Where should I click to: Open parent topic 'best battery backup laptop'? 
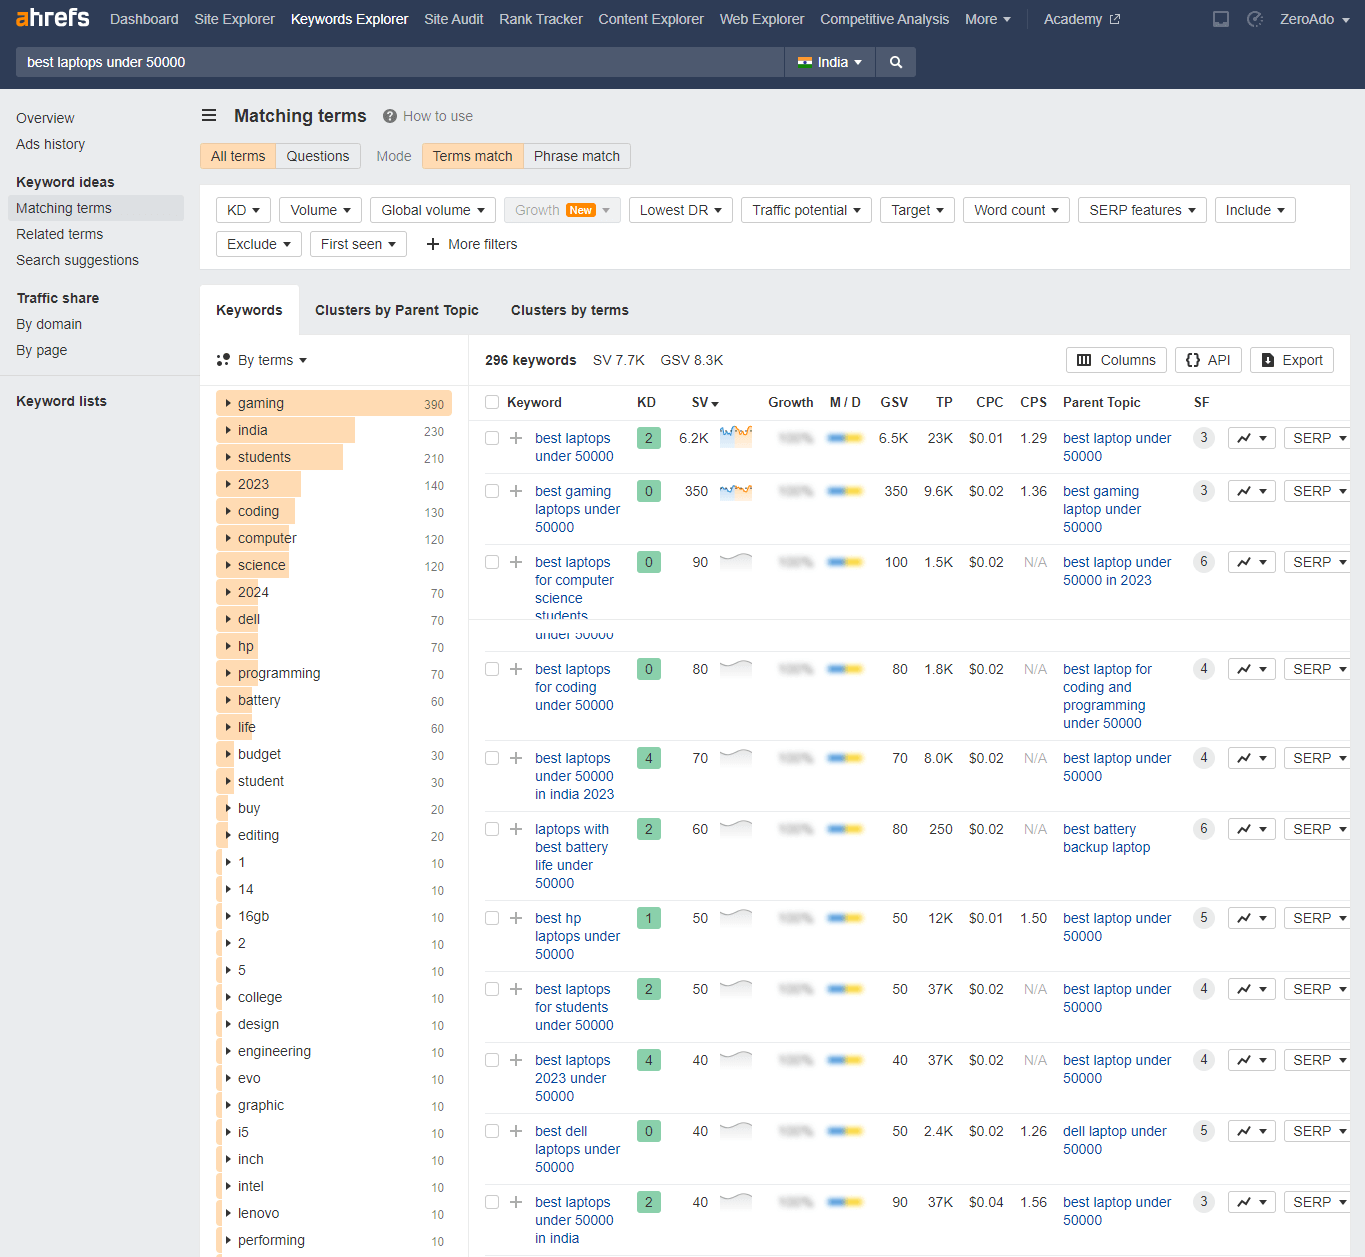click(x=1106, y=838)
